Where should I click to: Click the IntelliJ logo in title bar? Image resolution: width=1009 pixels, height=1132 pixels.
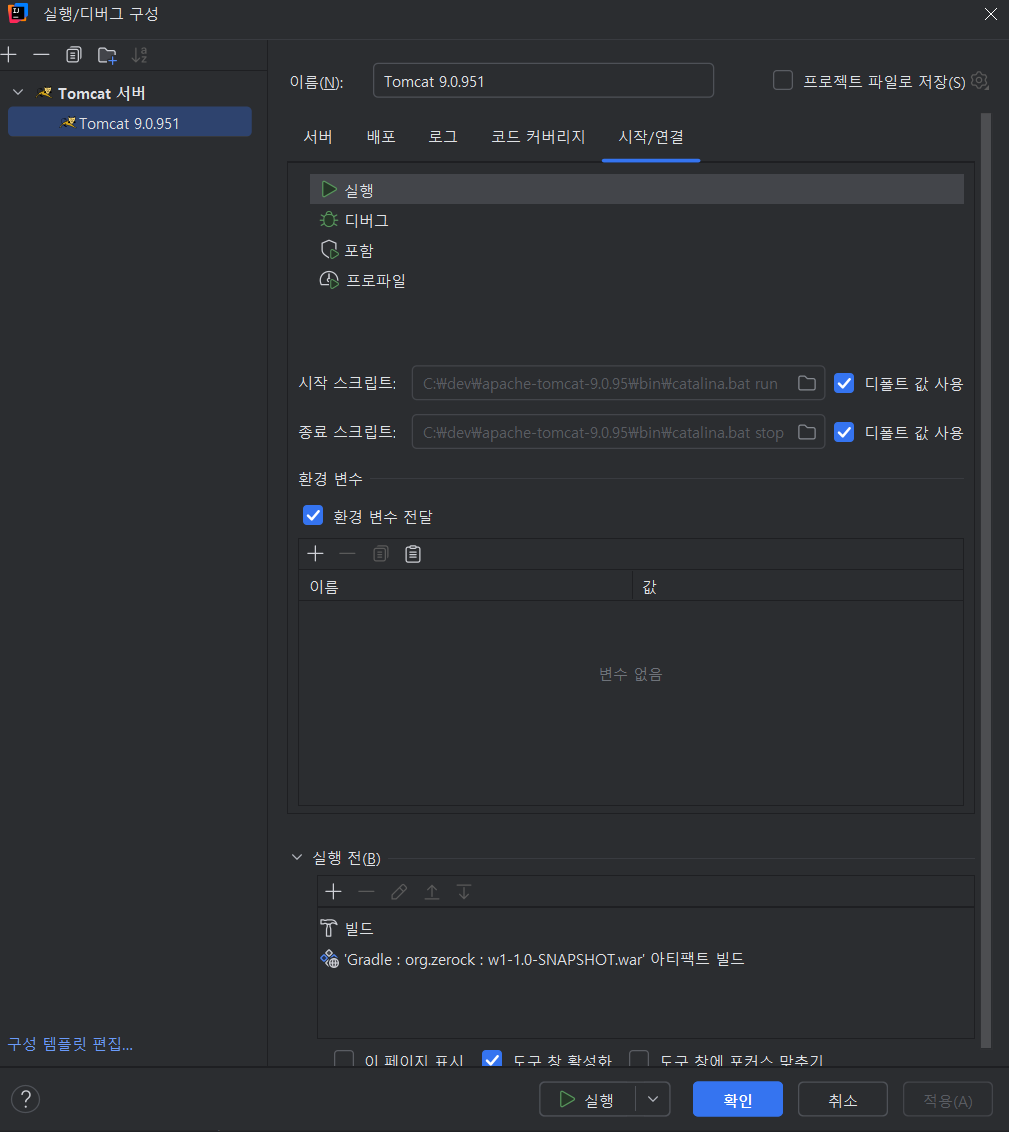pyautogui.click(x=17, y=13)
